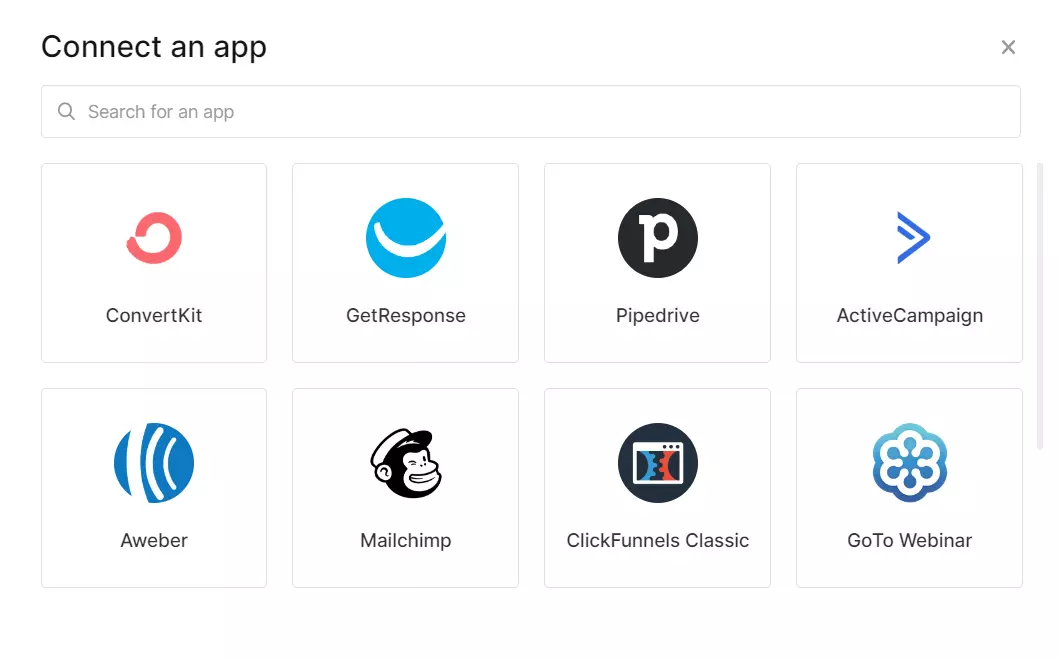The width and height of the screenshot is (1059, 659).
Task: Select the GoTo Webinar text label
Action: tap(909, 541)
